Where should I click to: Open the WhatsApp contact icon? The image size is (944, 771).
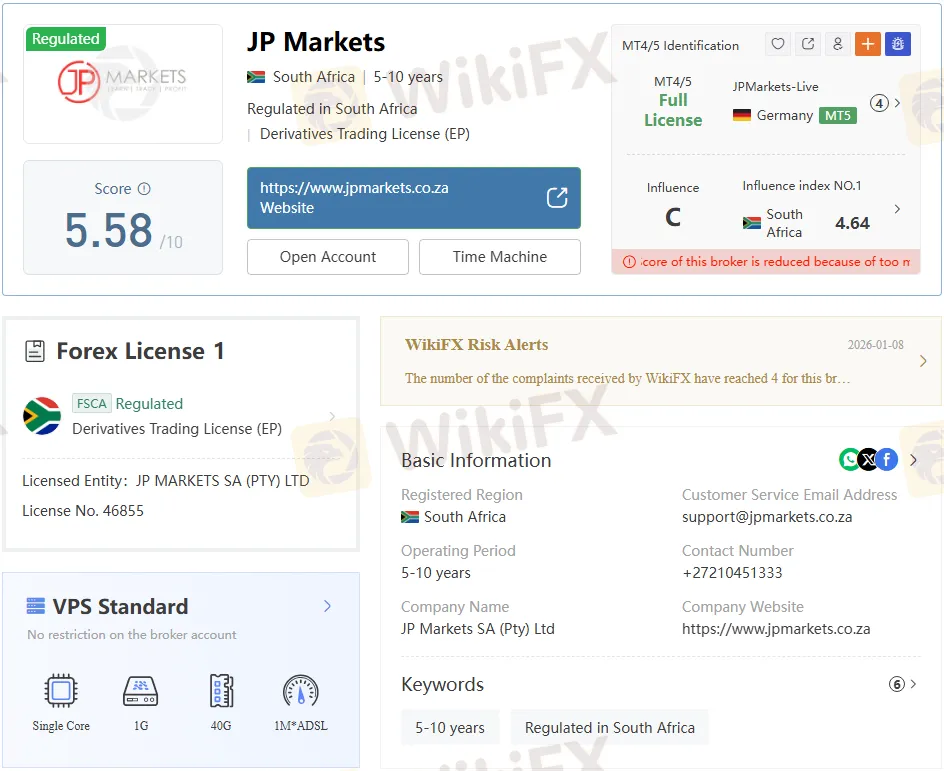849,459
